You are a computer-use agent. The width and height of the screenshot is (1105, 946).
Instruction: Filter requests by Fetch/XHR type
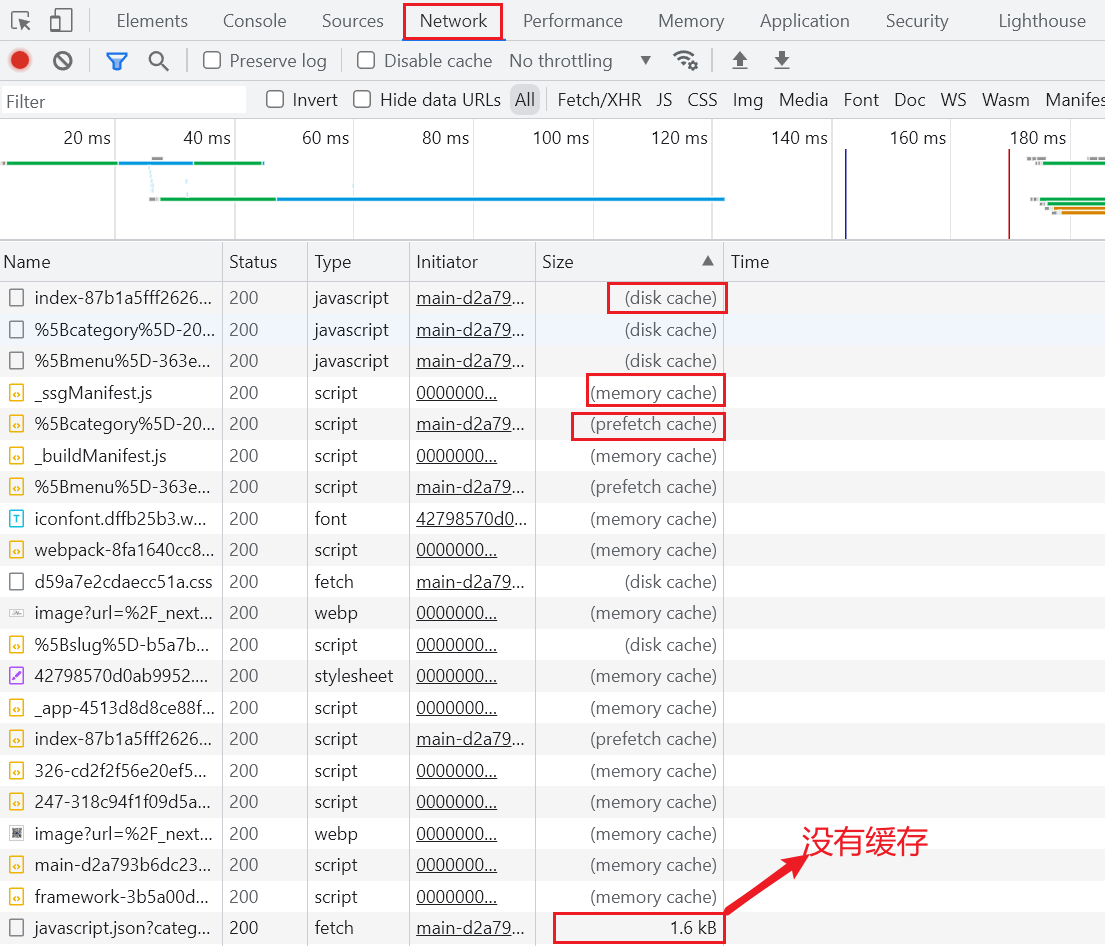(x=599, y=99)
